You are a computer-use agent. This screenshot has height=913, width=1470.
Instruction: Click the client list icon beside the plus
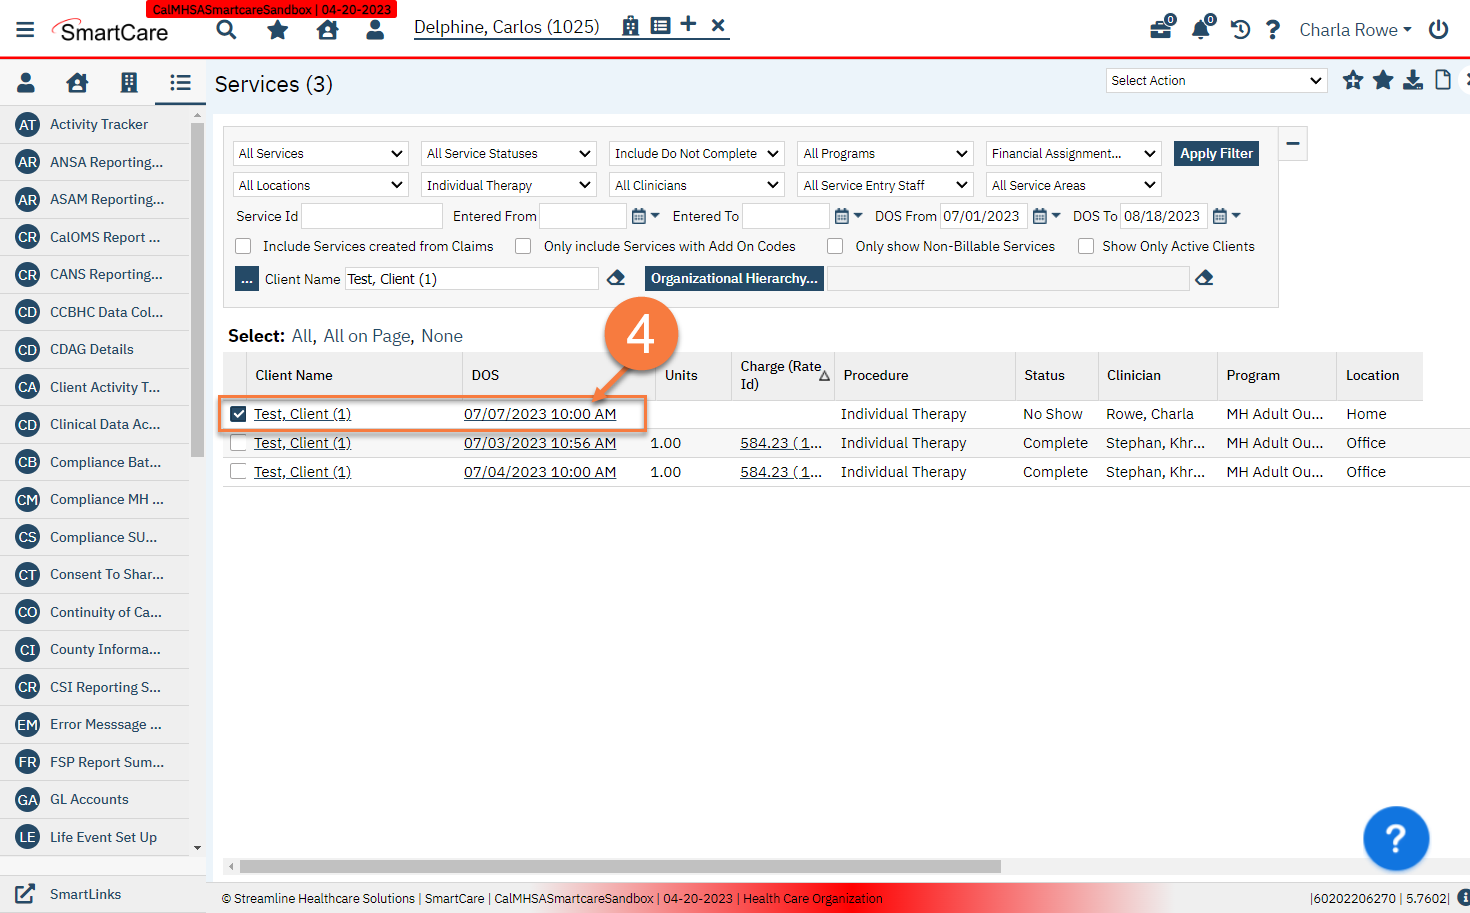tap(660, 24)
